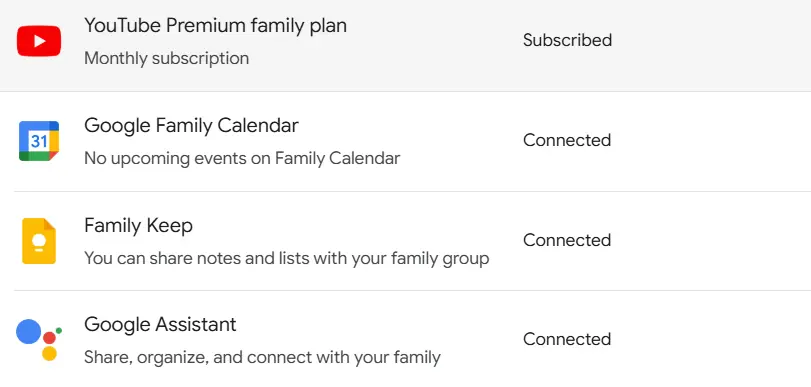The width and height of the screenshot is (811, 387).
Task: Select the Google Assistant title
Action: pos(160,324)
